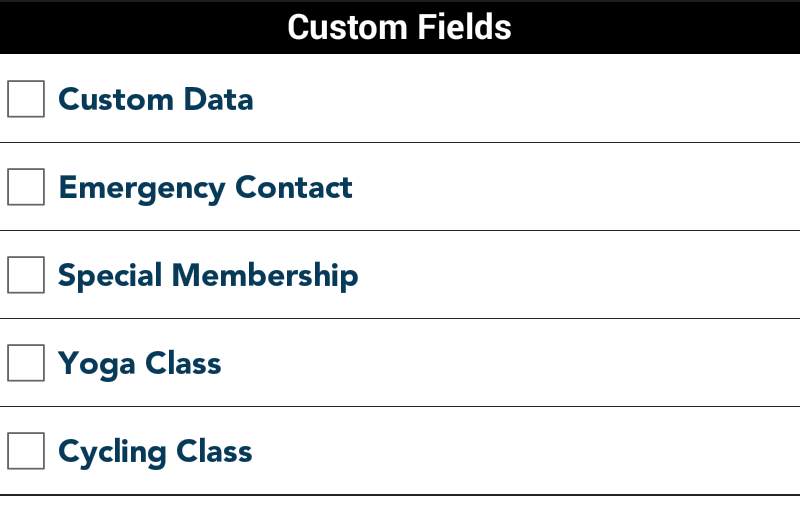
Task: Click empty area below the Cycling Class row
Action: tap(400, 511)
